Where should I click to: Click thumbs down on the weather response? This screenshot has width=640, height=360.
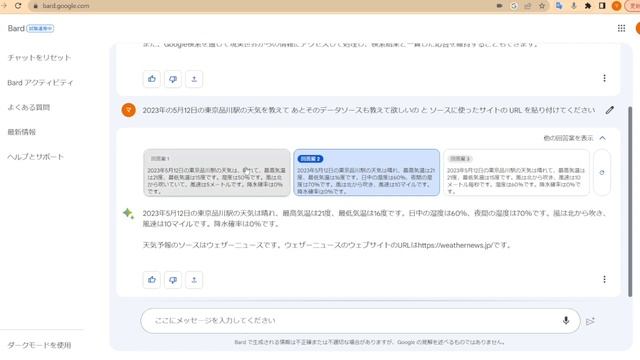tap(173, 280)
